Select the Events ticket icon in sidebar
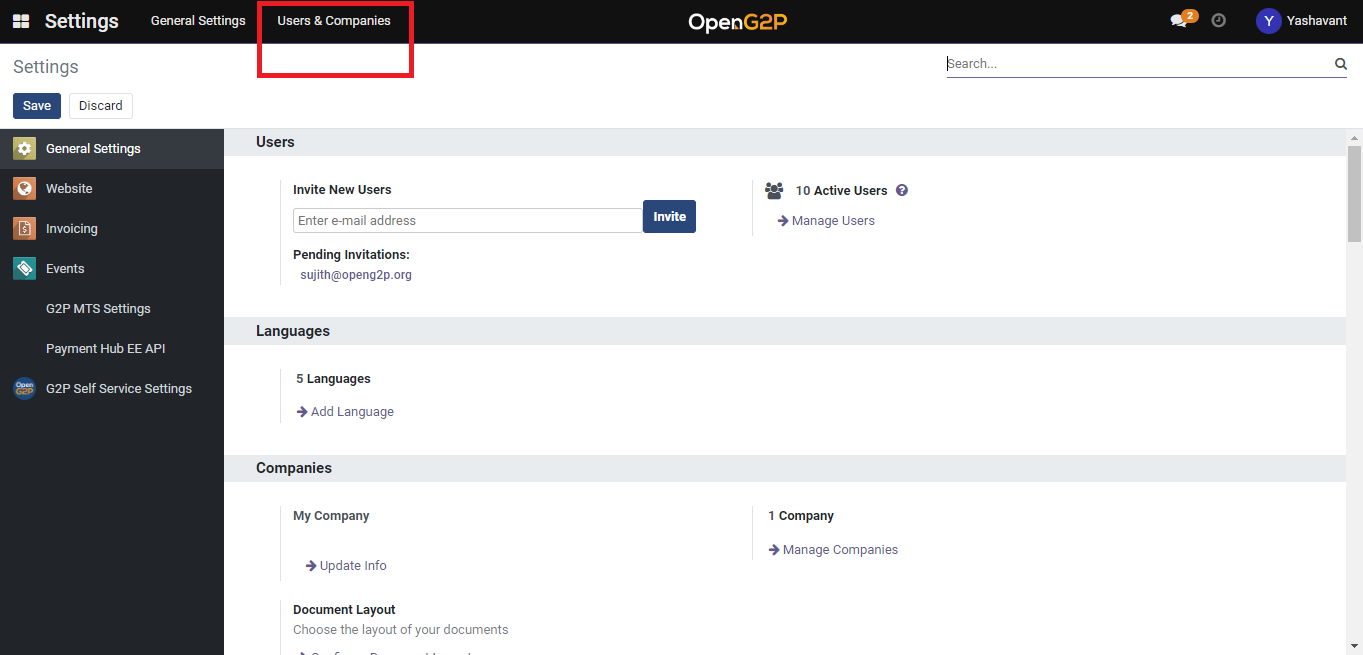 (24, 268)
